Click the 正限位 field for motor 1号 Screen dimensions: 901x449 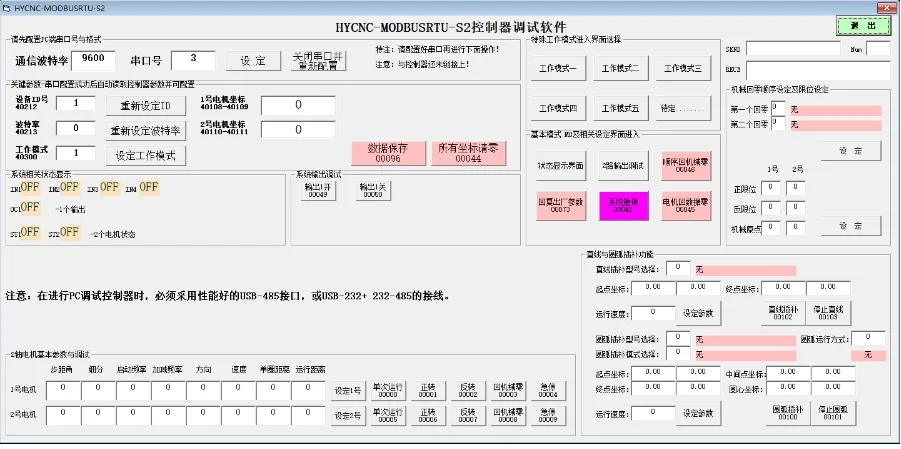(x=770, y=188)
